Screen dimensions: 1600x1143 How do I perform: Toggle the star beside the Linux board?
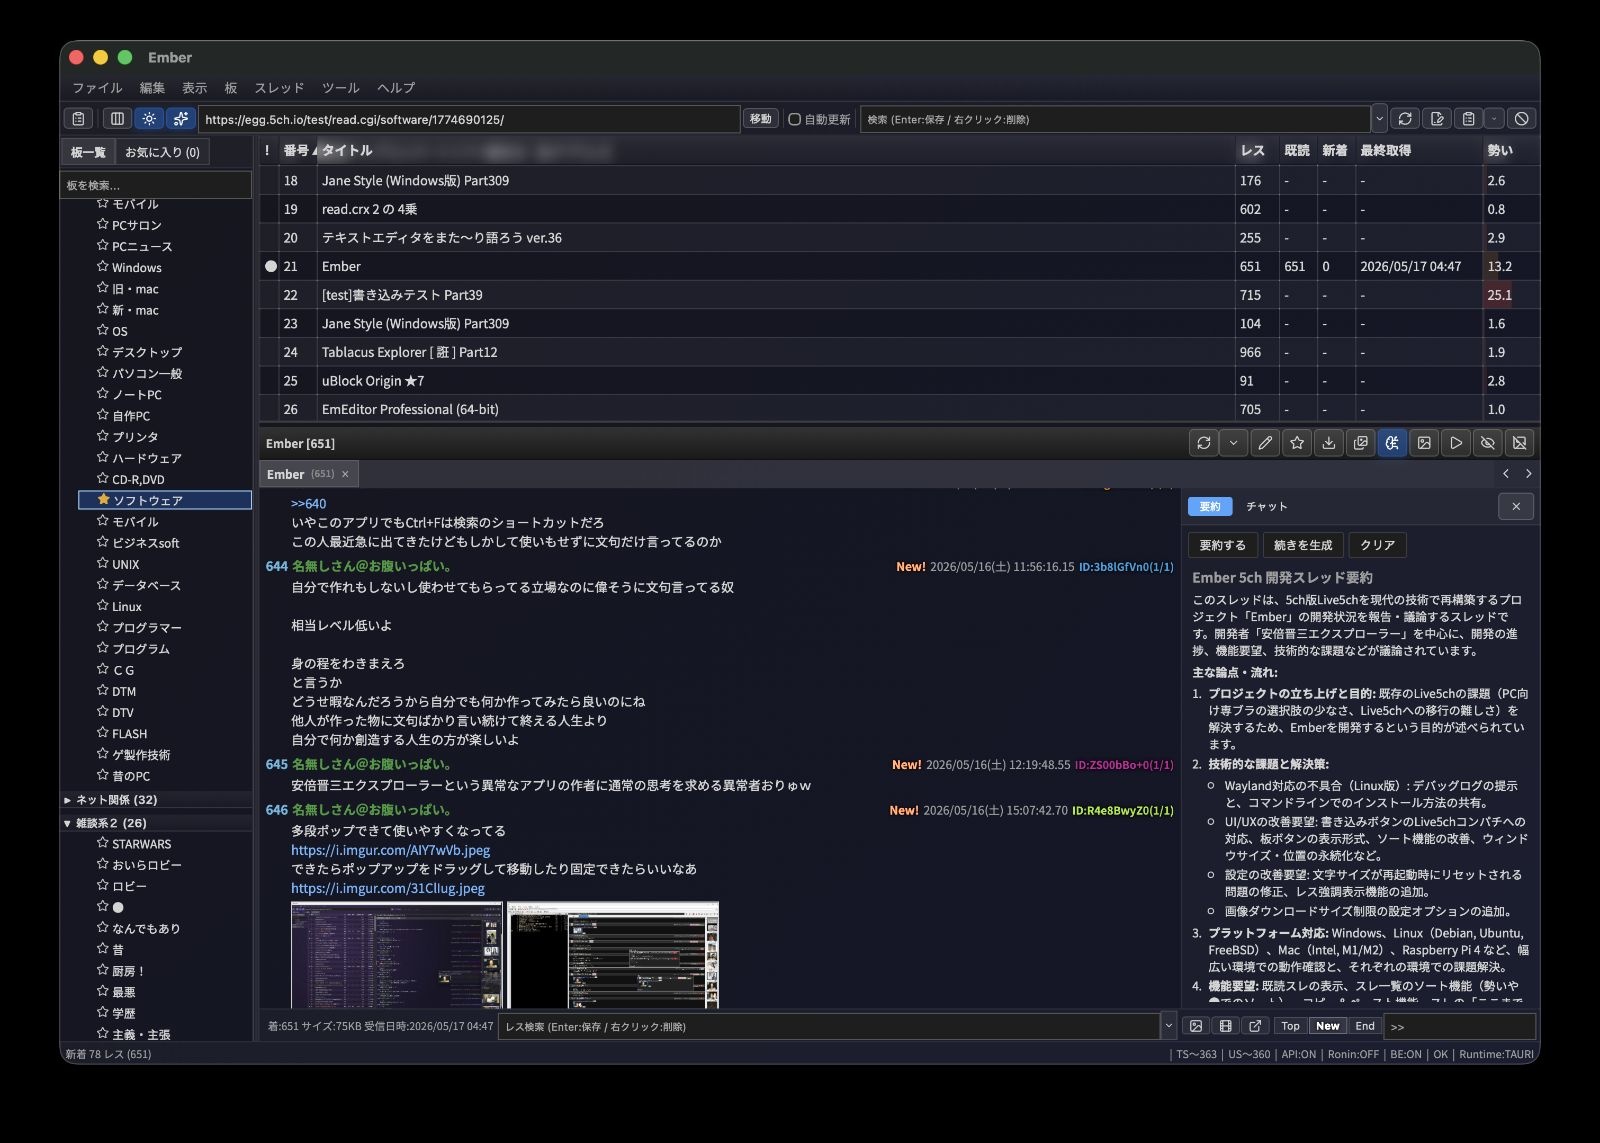[x=102, y=606]
